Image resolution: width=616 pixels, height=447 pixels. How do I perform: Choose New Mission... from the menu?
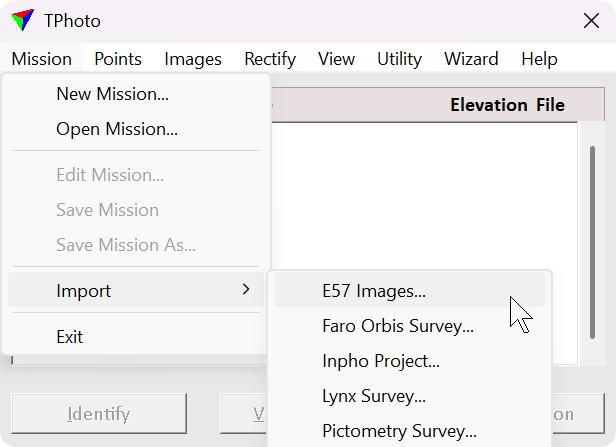click(x=136, y=94)
